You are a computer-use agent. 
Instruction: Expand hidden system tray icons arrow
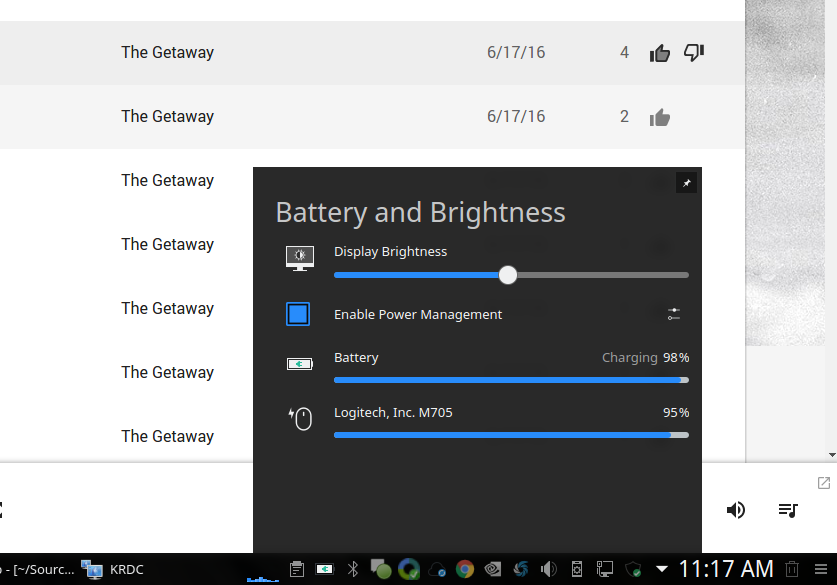662,570
